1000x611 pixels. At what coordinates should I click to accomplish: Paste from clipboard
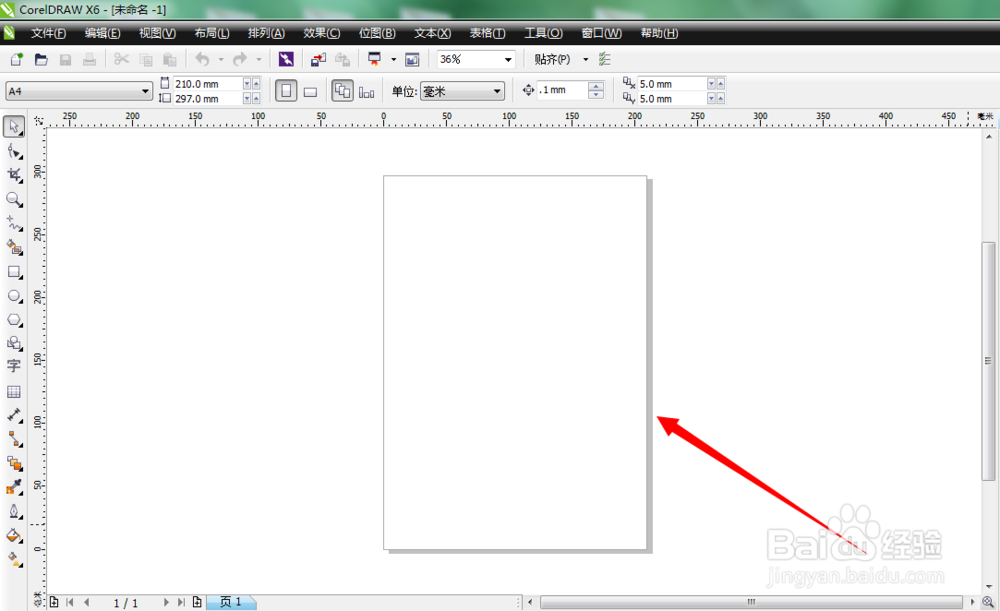tap(170, 59)
